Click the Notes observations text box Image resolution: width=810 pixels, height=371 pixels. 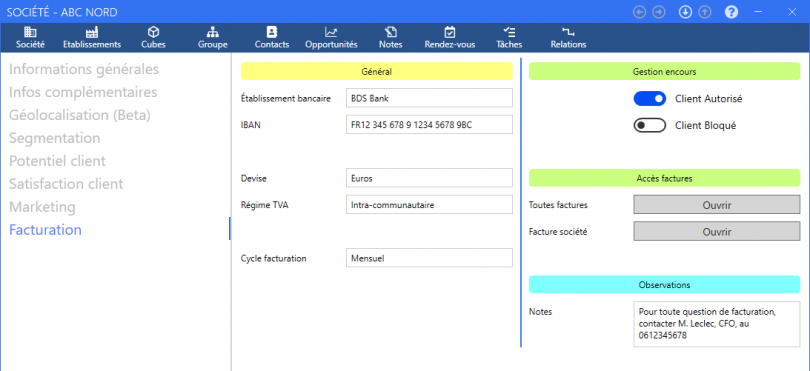coord(716,324)
